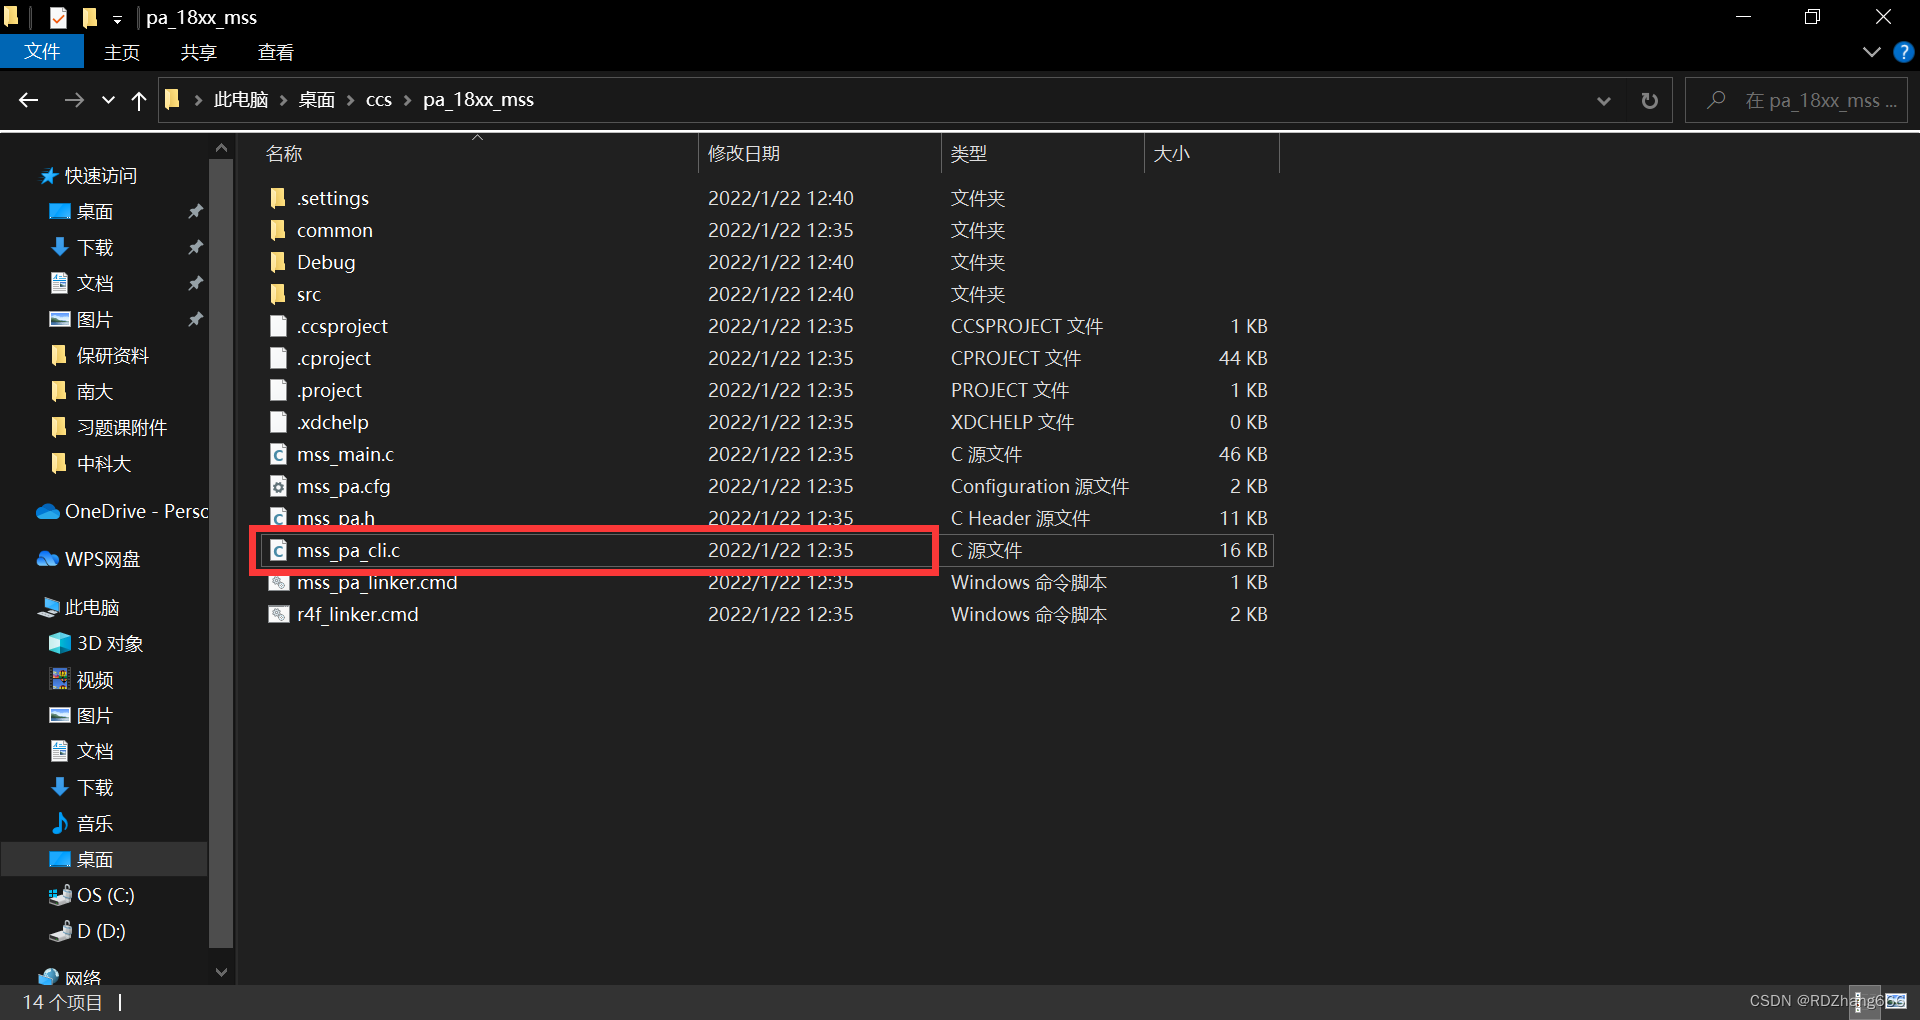Switch to the 共享 ribbon tab
This screenshot has width=1920, height=1020.
click(x=198, y=52)
